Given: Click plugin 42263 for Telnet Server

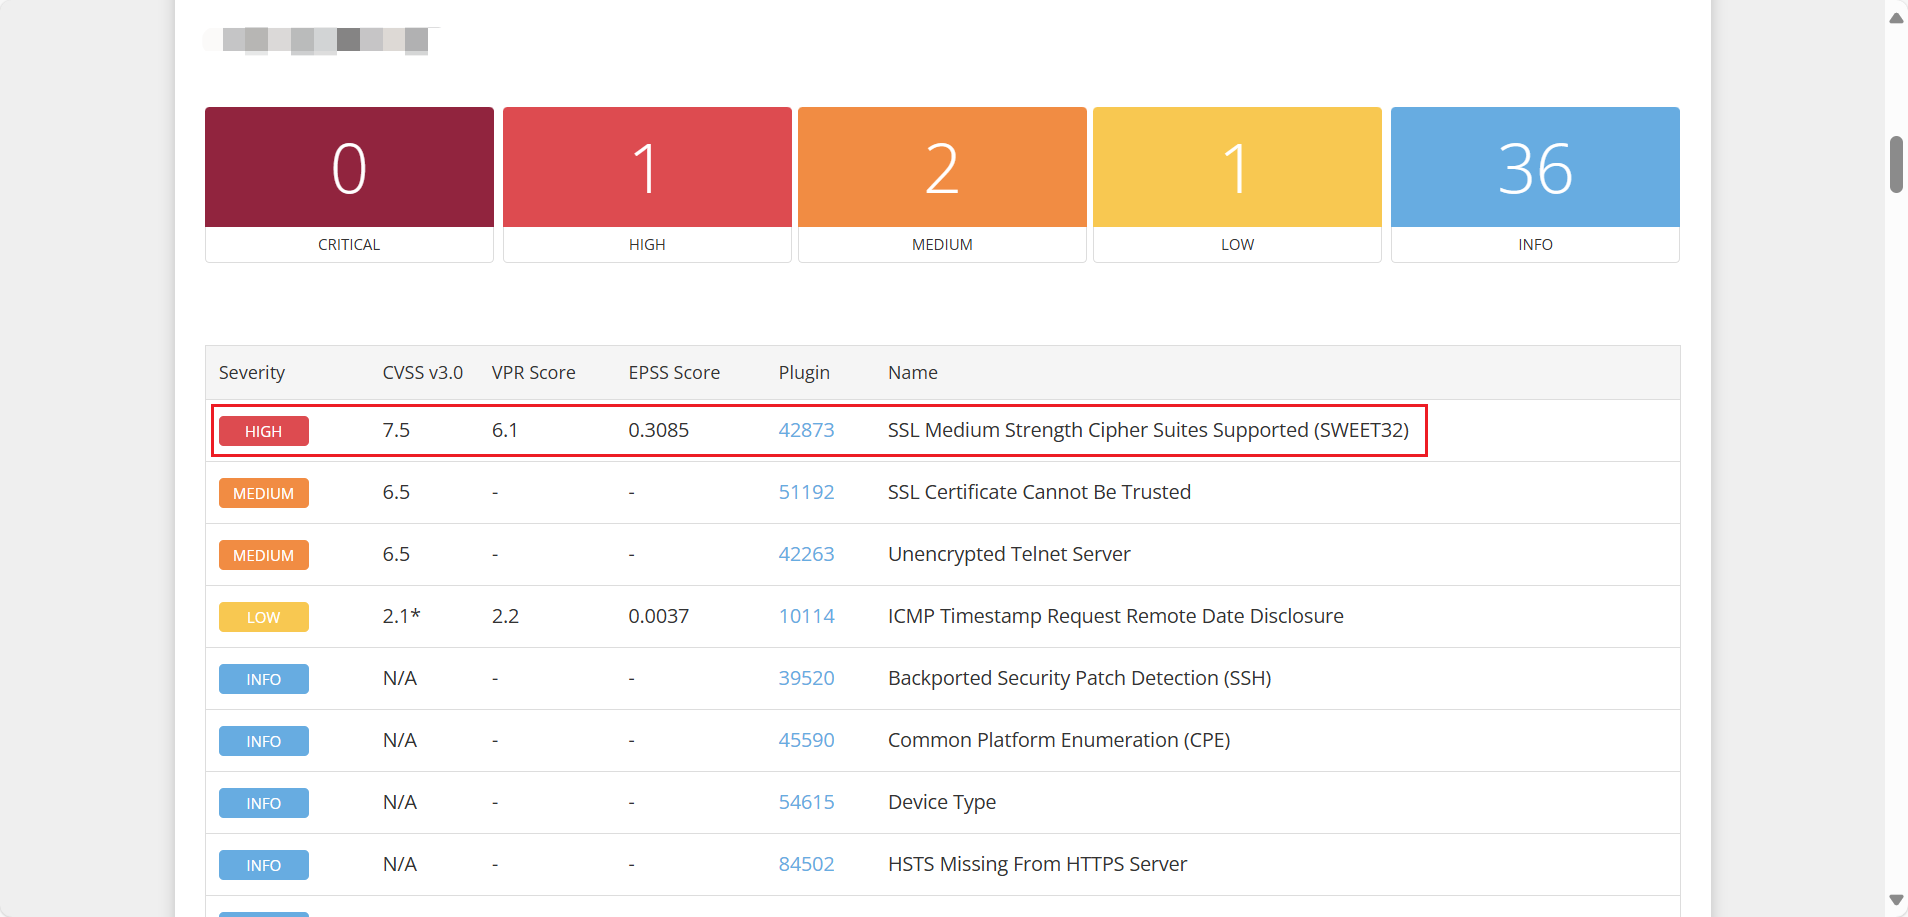Looking at the screenshot, I should click(806, 554).
